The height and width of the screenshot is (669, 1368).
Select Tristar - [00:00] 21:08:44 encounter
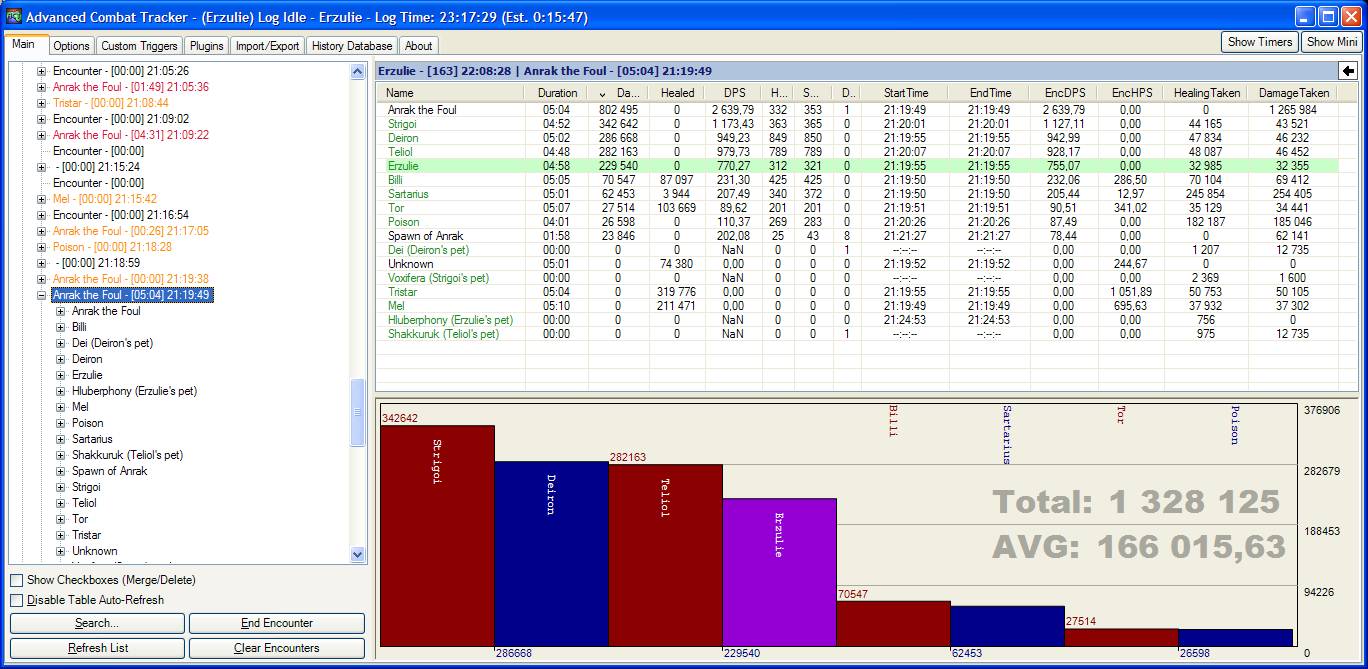pos(110,103)
